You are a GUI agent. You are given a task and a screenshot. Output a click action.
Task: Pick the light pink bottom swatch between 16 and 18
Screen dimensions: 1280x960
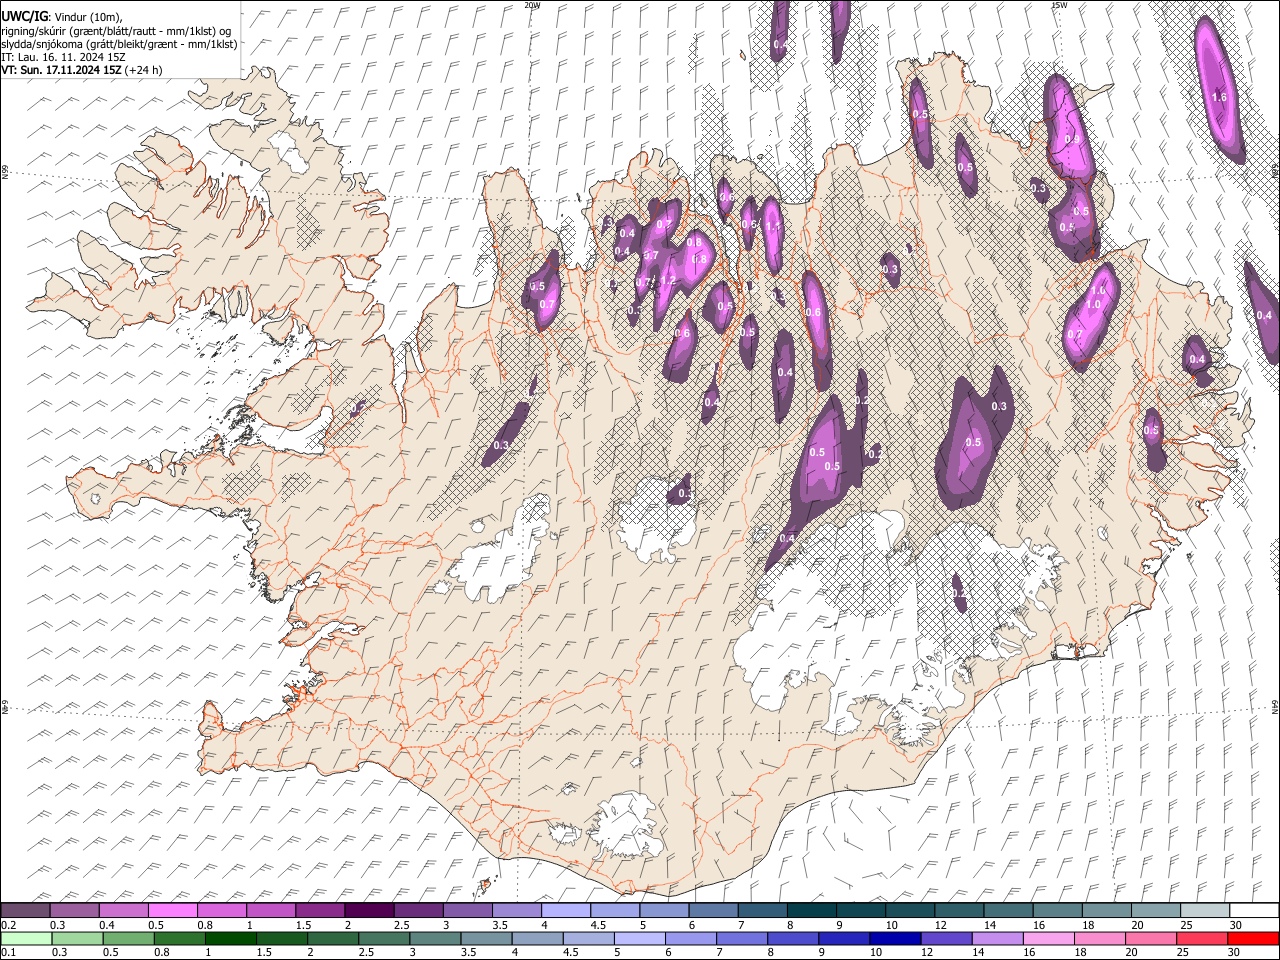click(x=1048, y=939)
